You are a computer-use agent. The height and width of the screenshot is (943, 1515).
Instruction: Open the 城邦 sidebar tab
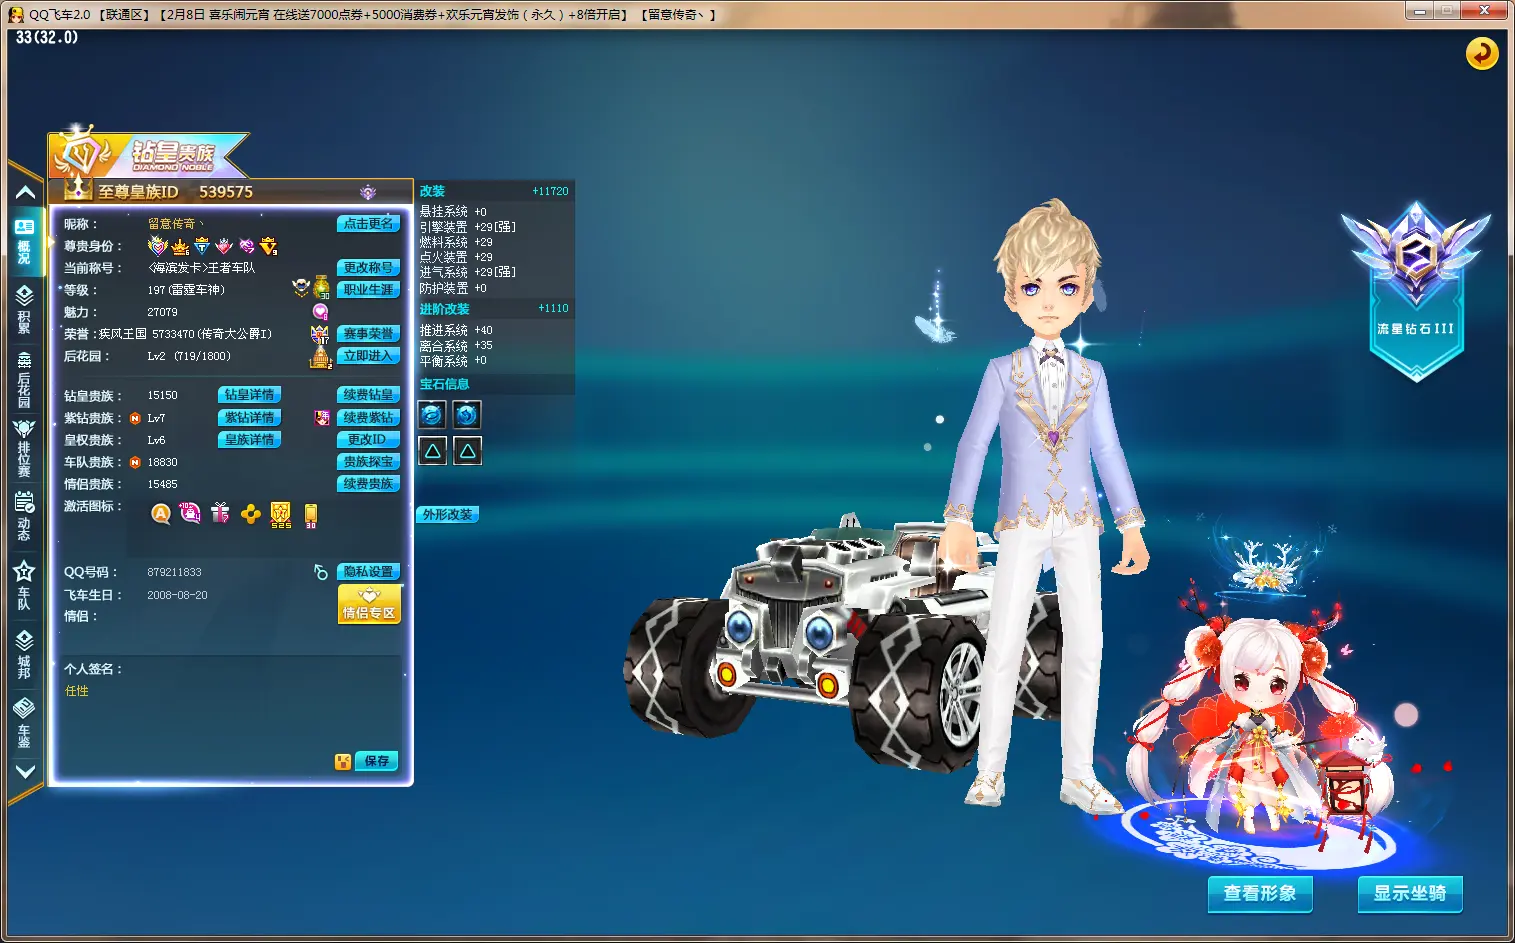click(x=25, y=653)
